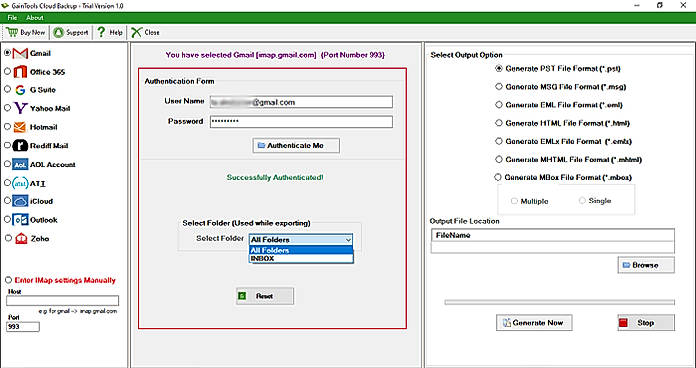Open Support from the toolbar
This screenshot has width=696, height=368.
(71, 32)
